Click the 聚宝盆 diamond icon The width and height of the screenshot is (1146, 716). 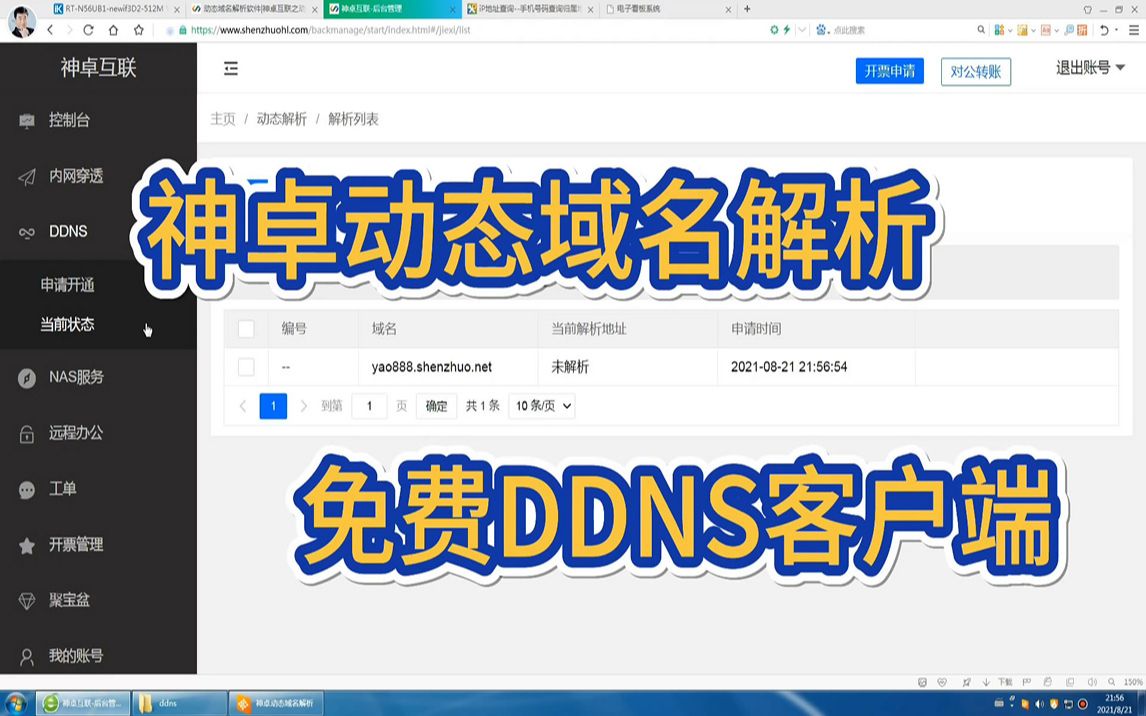[x=27, y=600]
